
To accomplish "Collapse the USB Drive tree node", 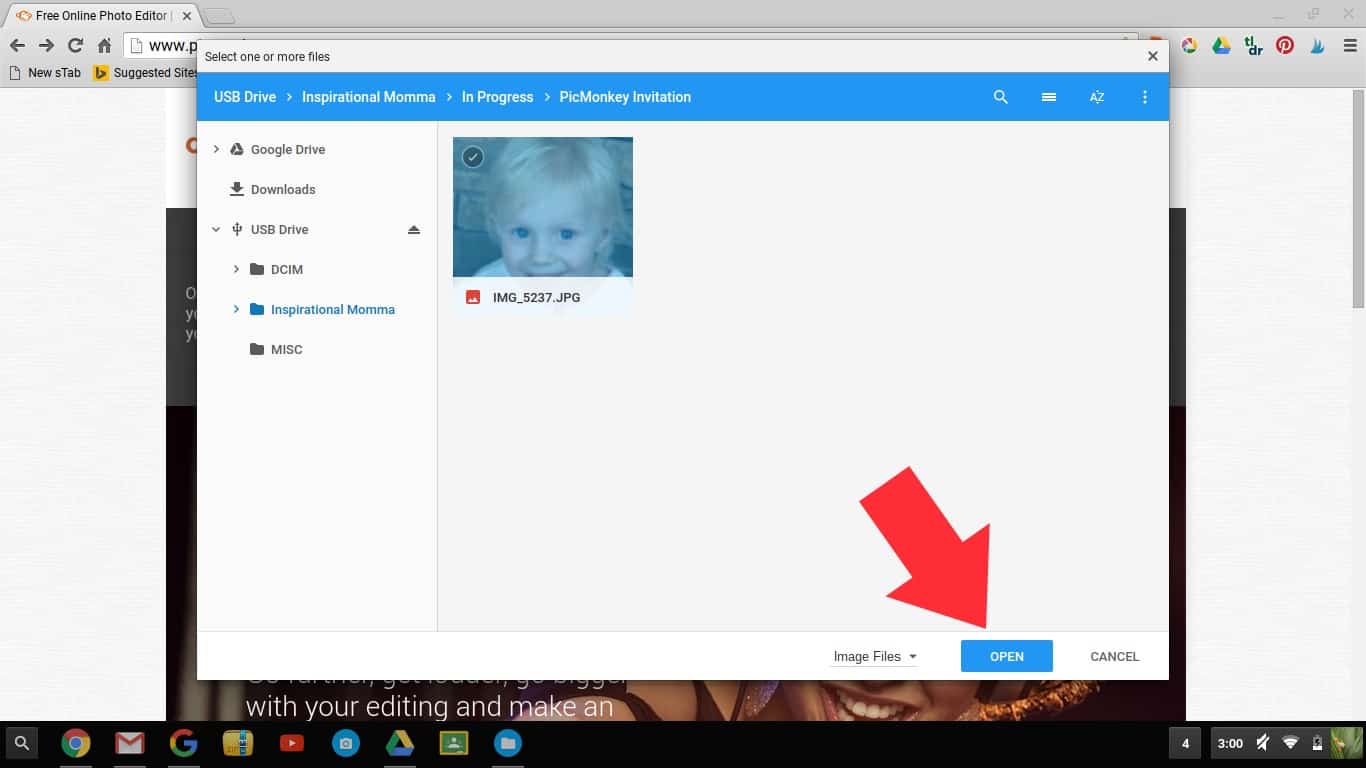I will (216, 230).
